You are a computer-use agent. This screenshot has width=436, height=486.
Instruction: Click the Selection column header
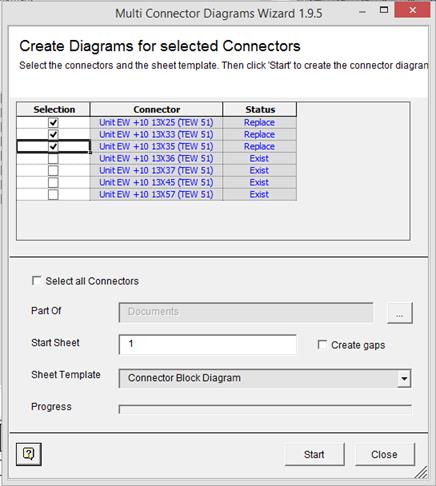coord(53,109)
